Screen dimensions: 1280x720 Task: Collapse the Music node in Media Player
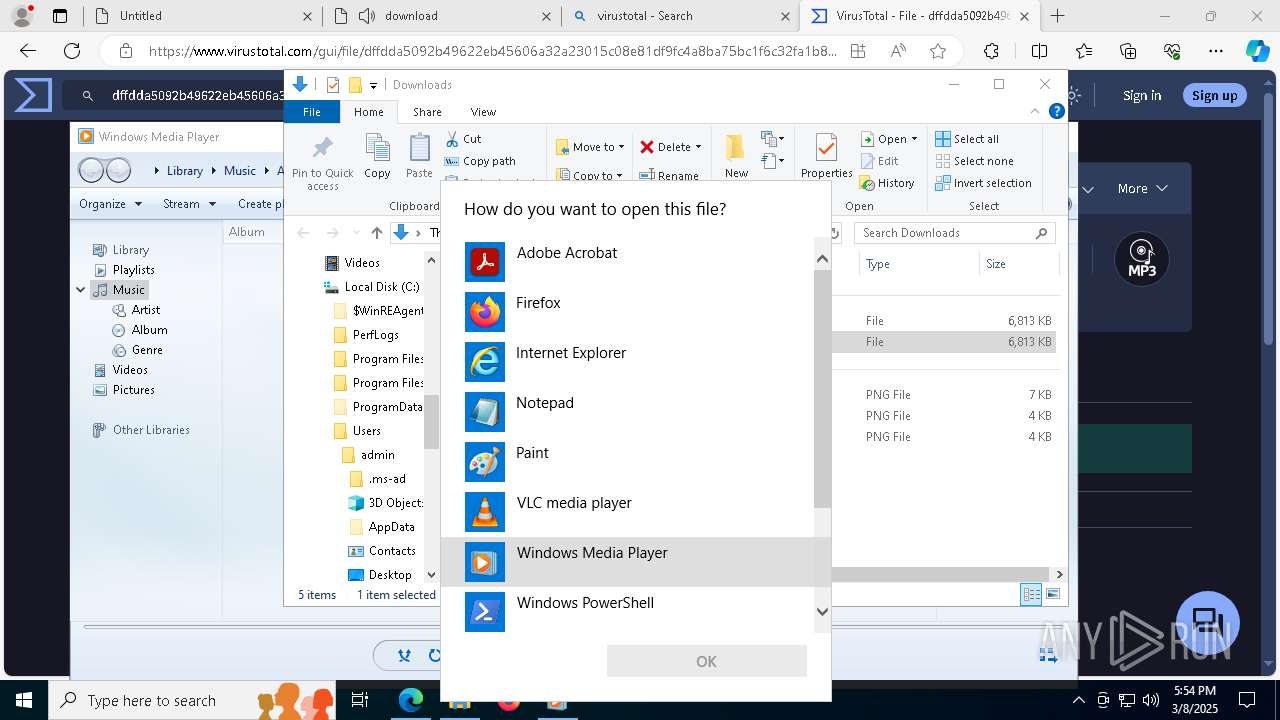81,290
